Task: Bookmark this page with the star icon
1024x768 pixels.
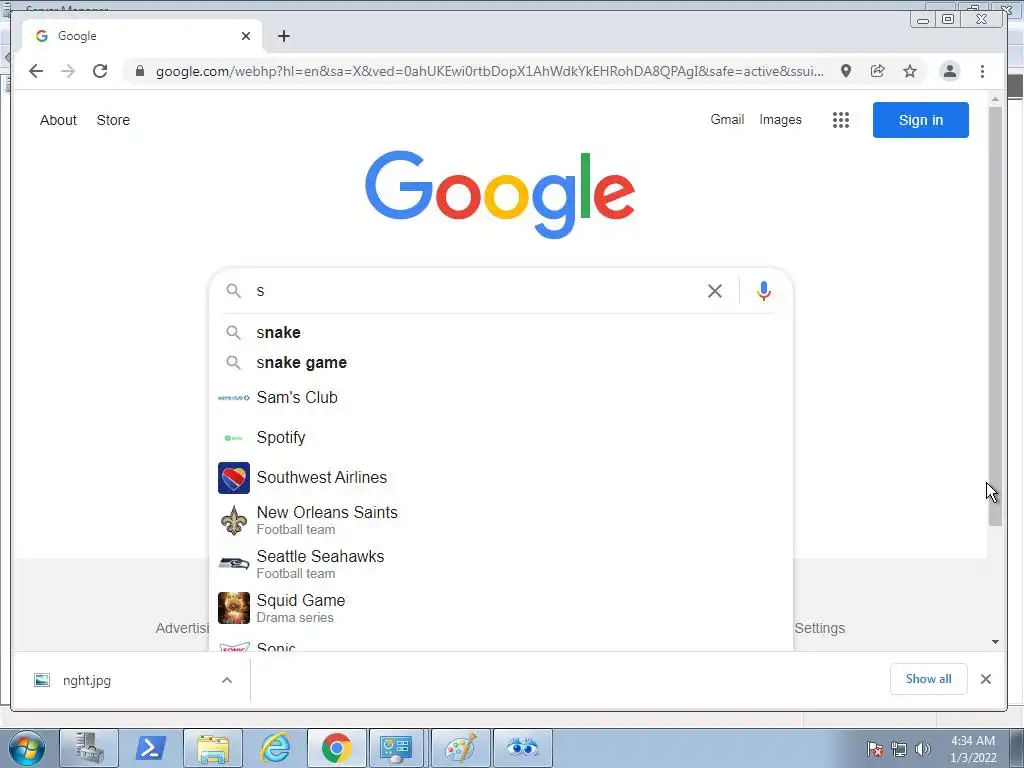Action: [910, 71]
